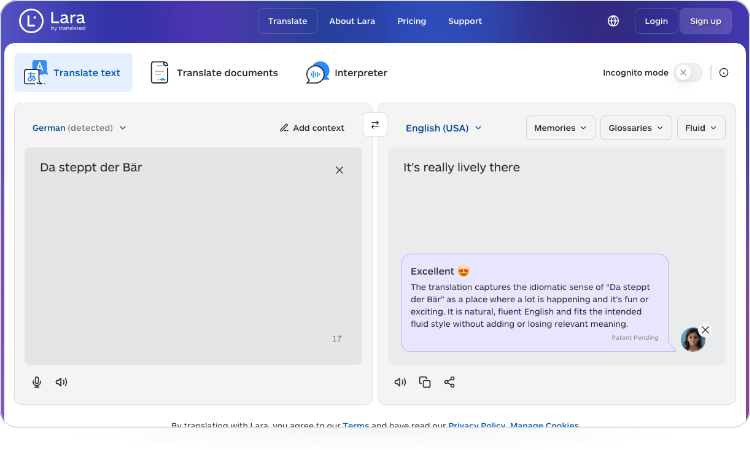Click the assistant avatar photo
The width and height of the screenshot is (750, 450).
(x=692, y=340)
